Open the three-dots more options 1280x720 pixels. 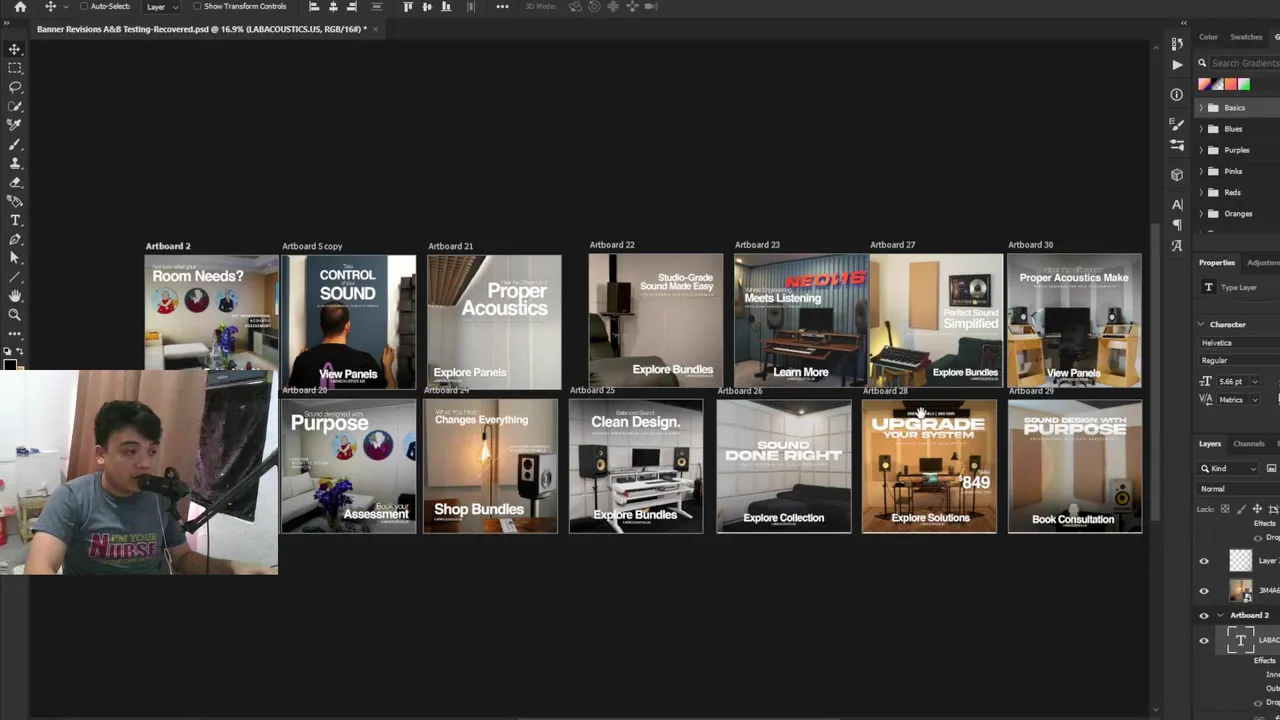(502, 7)
